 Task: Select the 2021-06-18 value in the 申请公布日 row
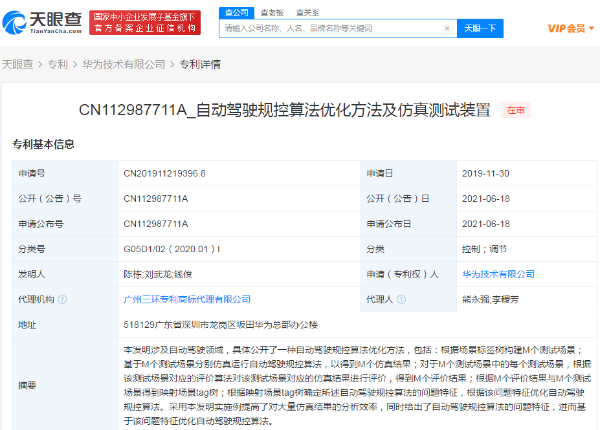coord(486,224)
